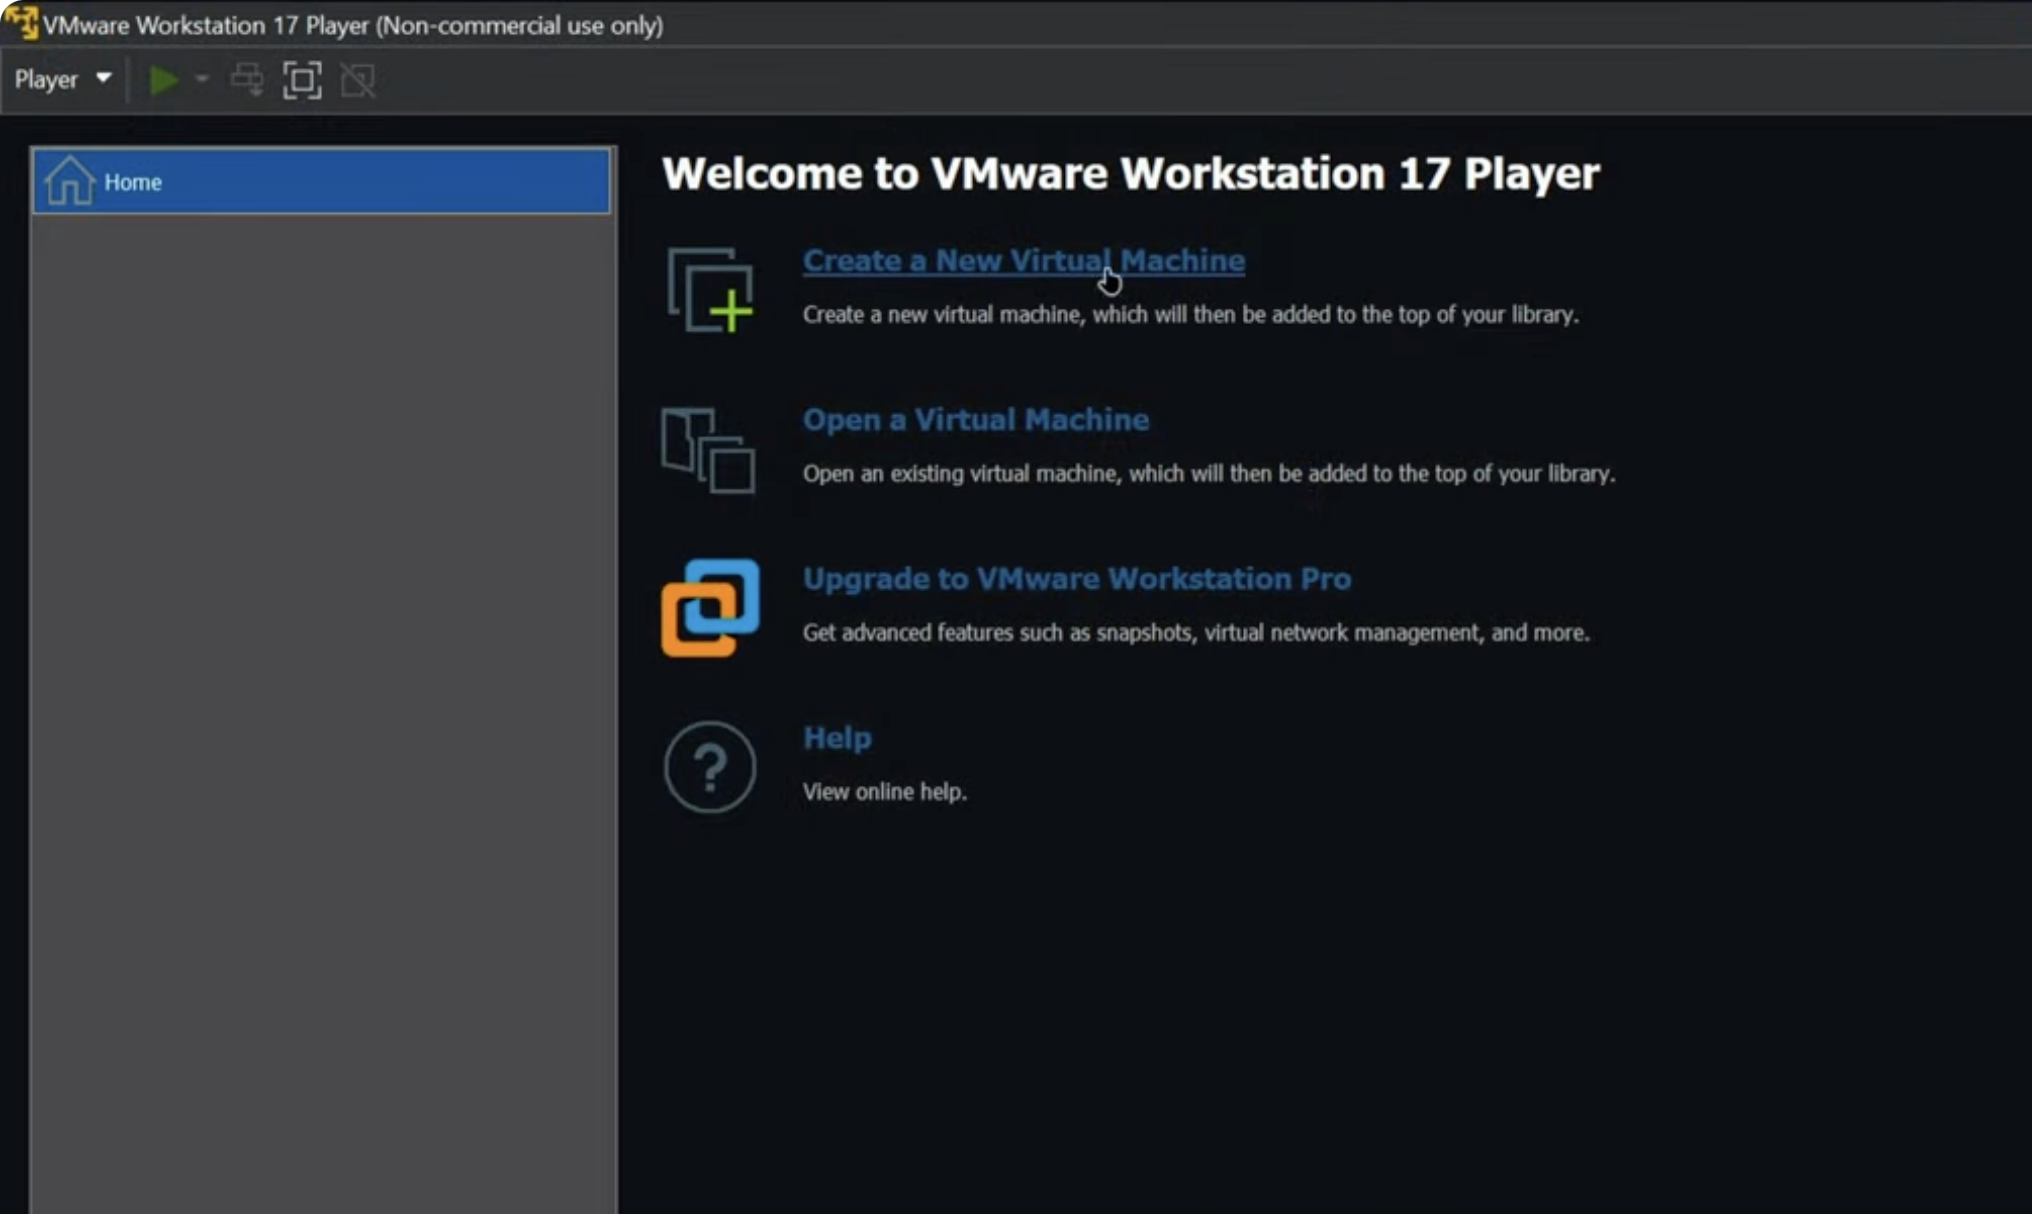
Task: Open the Help link
Action: (837, 737)
